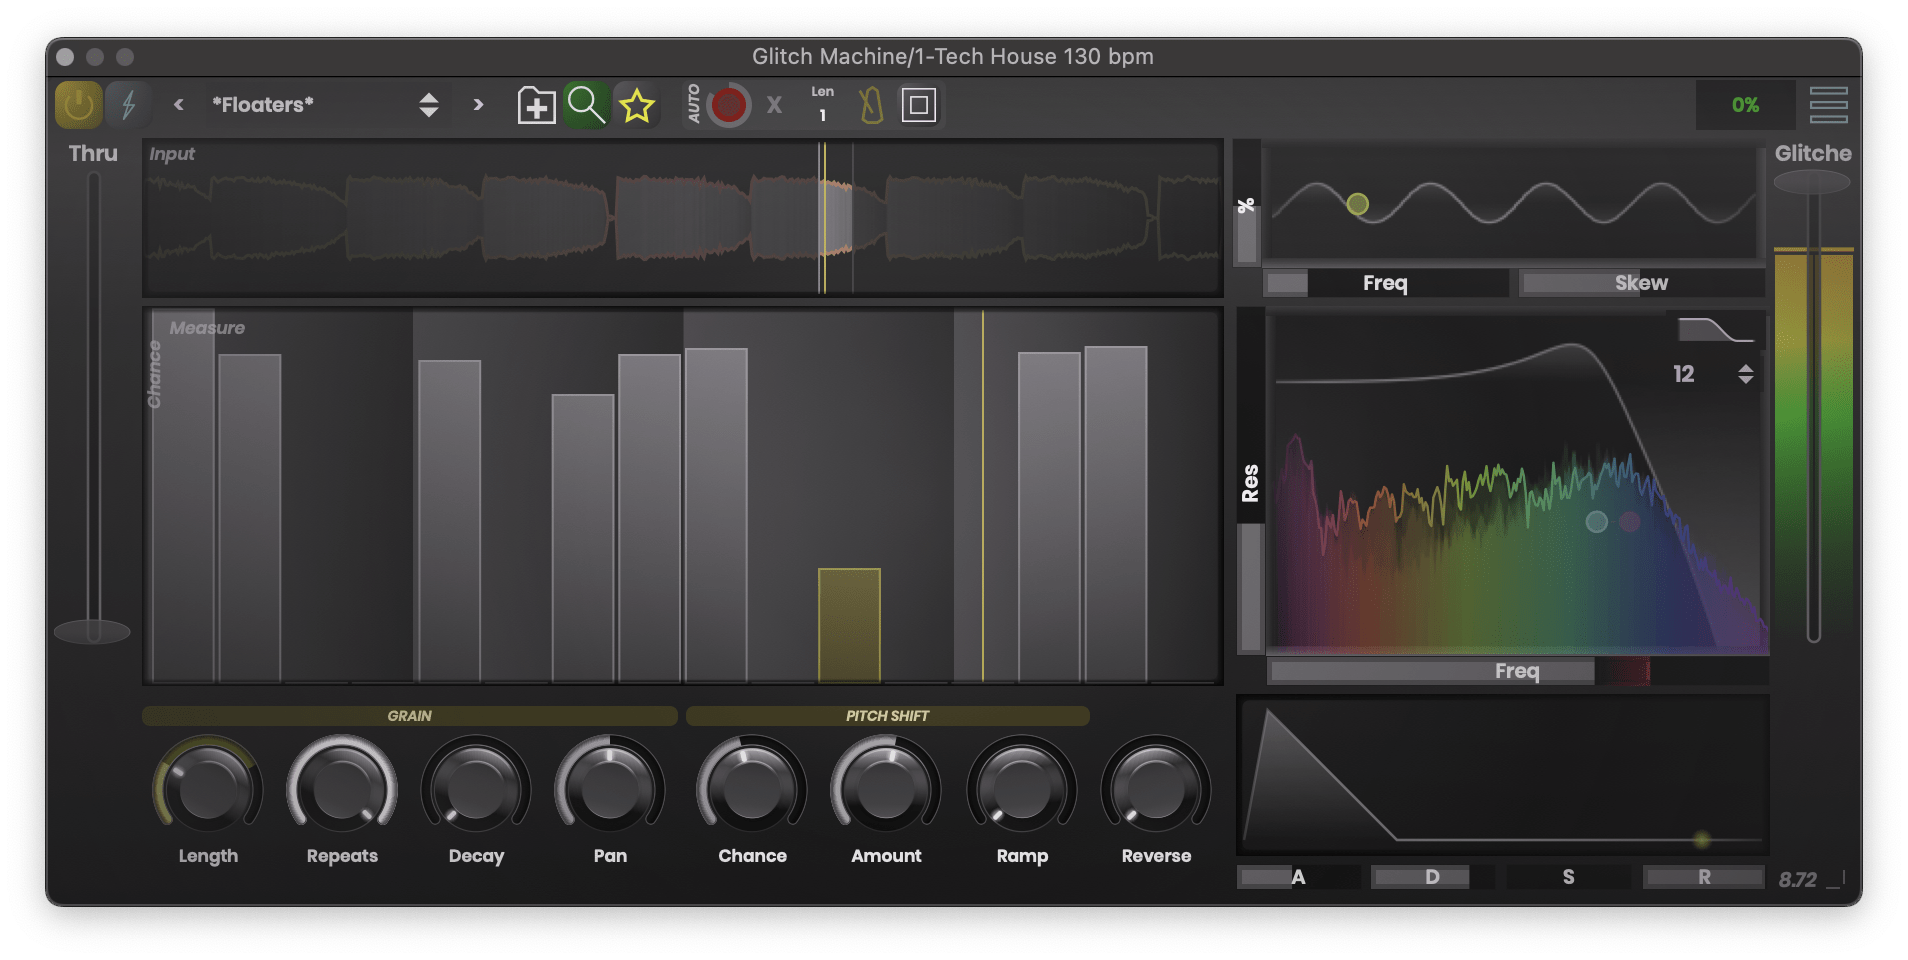Click the X clear button
The image size is (1908, 960).
point(774,105)
